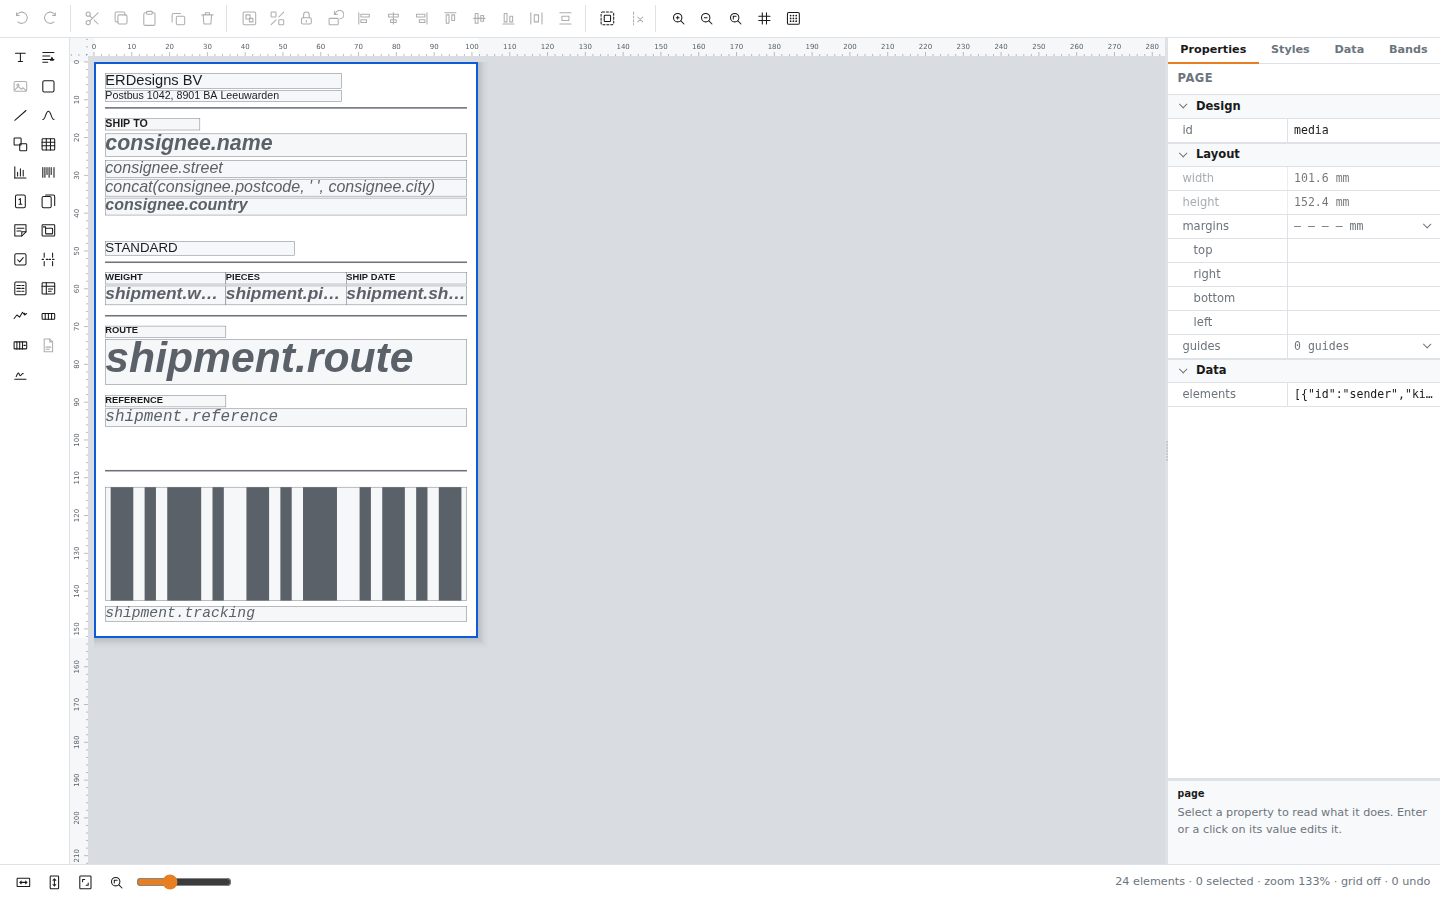Select the Rectangle shape tool
1440x900 pixels.
tap(48, 87)
